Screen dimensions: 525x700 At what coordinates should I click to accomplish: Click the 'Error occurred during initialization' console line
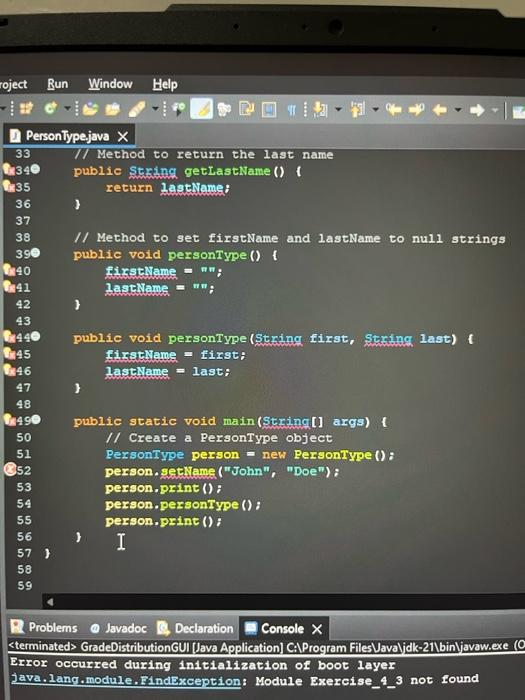point(203,664)
